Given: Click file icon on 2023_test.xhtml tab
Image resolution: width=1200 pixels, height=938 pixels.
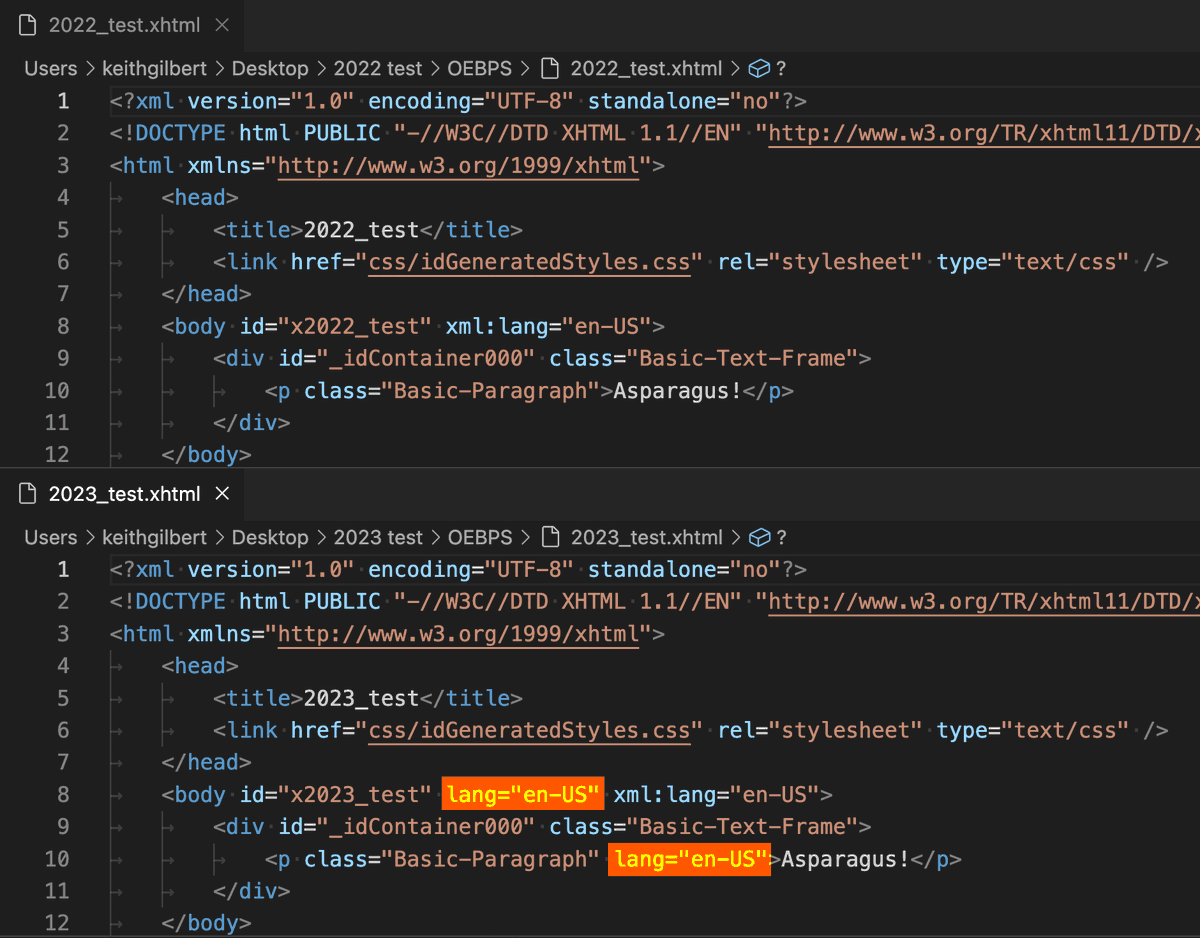Looking at the screenshot, I should 27,494.
